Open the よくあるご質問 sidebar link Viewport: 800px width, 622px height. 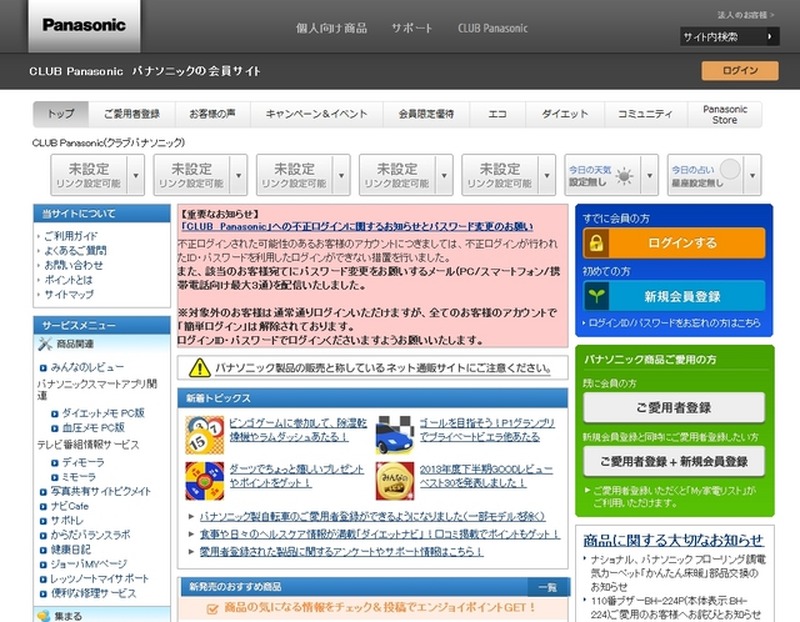[73, 250]
